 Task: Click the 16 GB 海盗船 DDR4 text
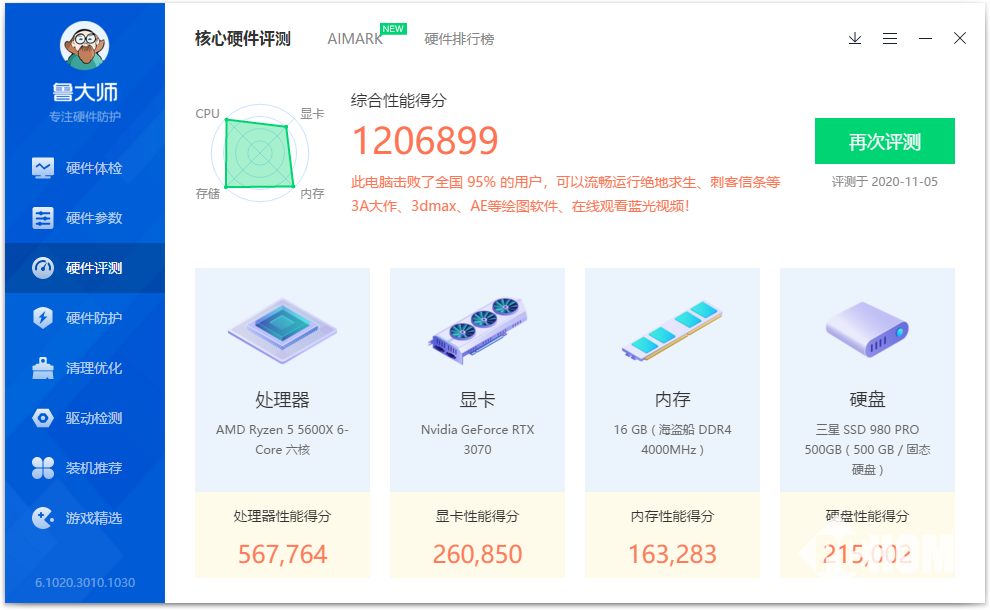[x=672, y=440]
